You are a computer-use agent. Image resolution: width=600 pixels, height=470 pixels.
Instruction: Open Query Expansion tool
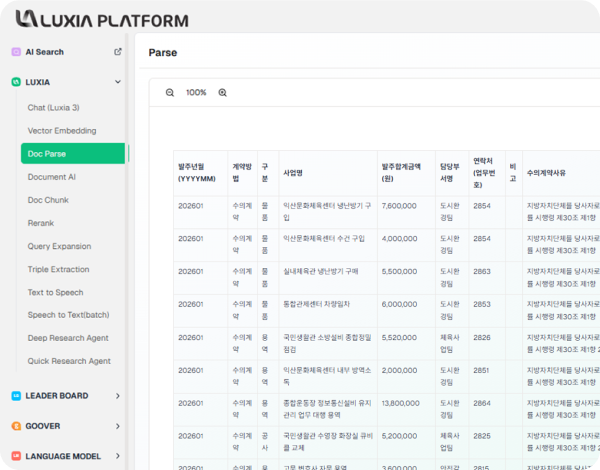click(x=59, y=246)
